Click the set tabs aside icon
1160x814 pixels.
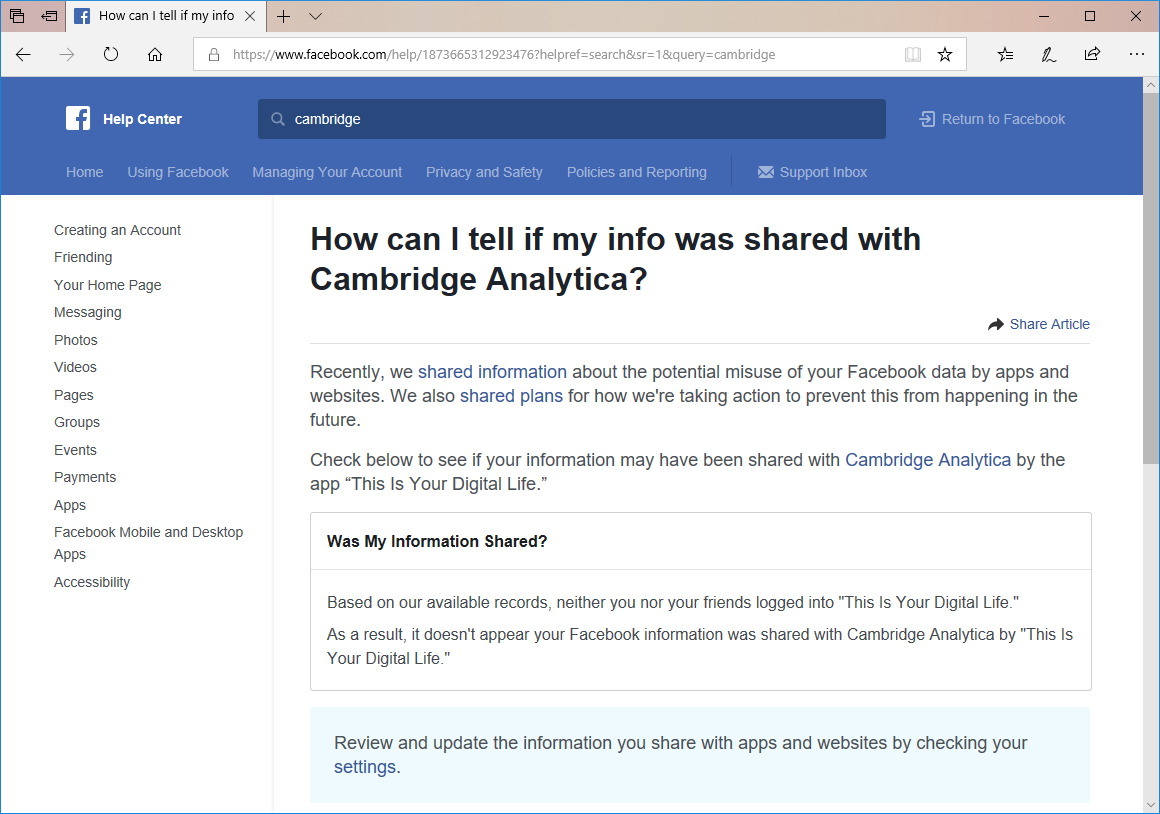(x=50, y=16)
